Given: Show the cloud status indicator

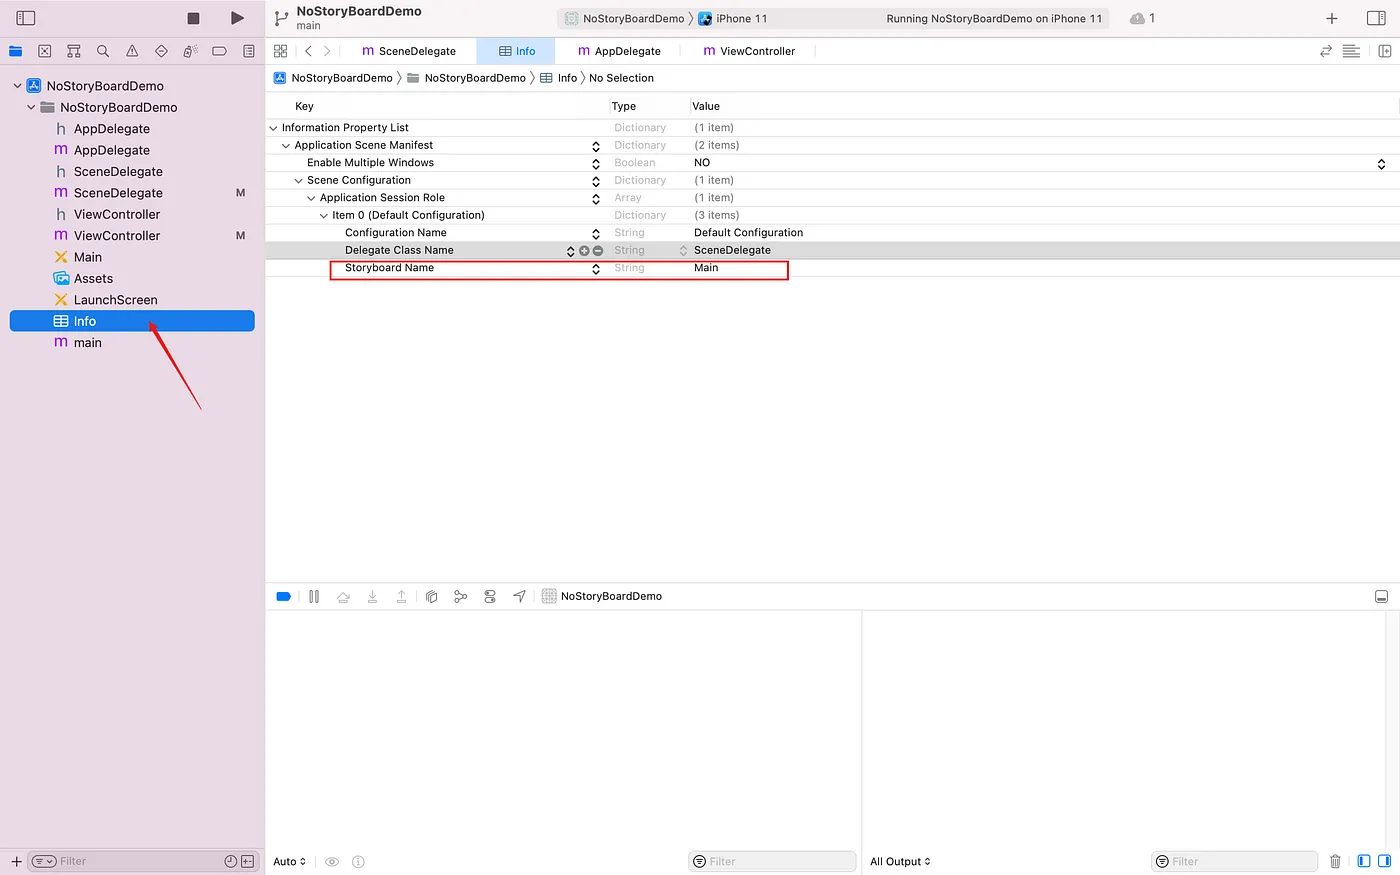Looking at the screenshot, I should point(1141,18).
